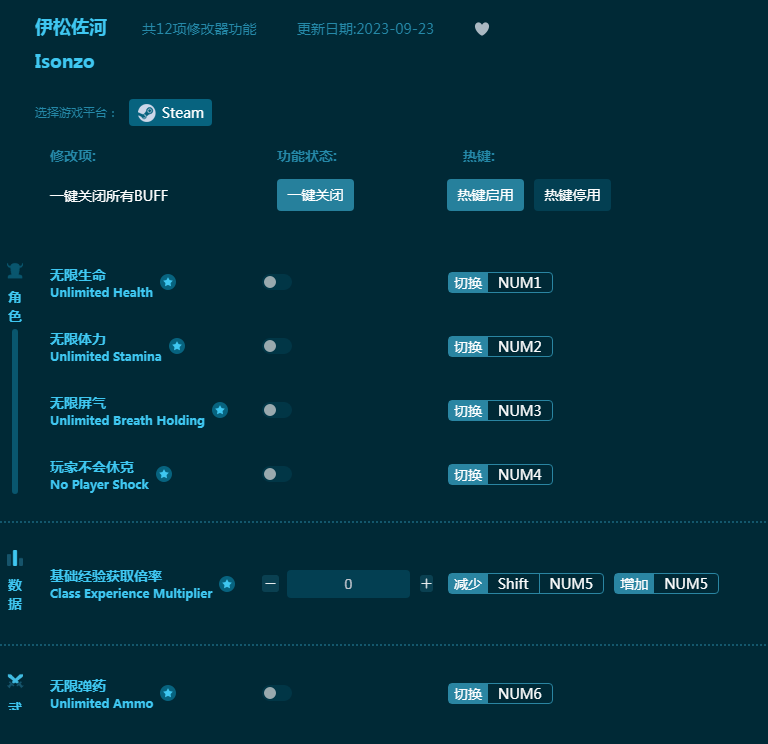Click star icon beside Unlimited Breath Holding

point(220,410)
